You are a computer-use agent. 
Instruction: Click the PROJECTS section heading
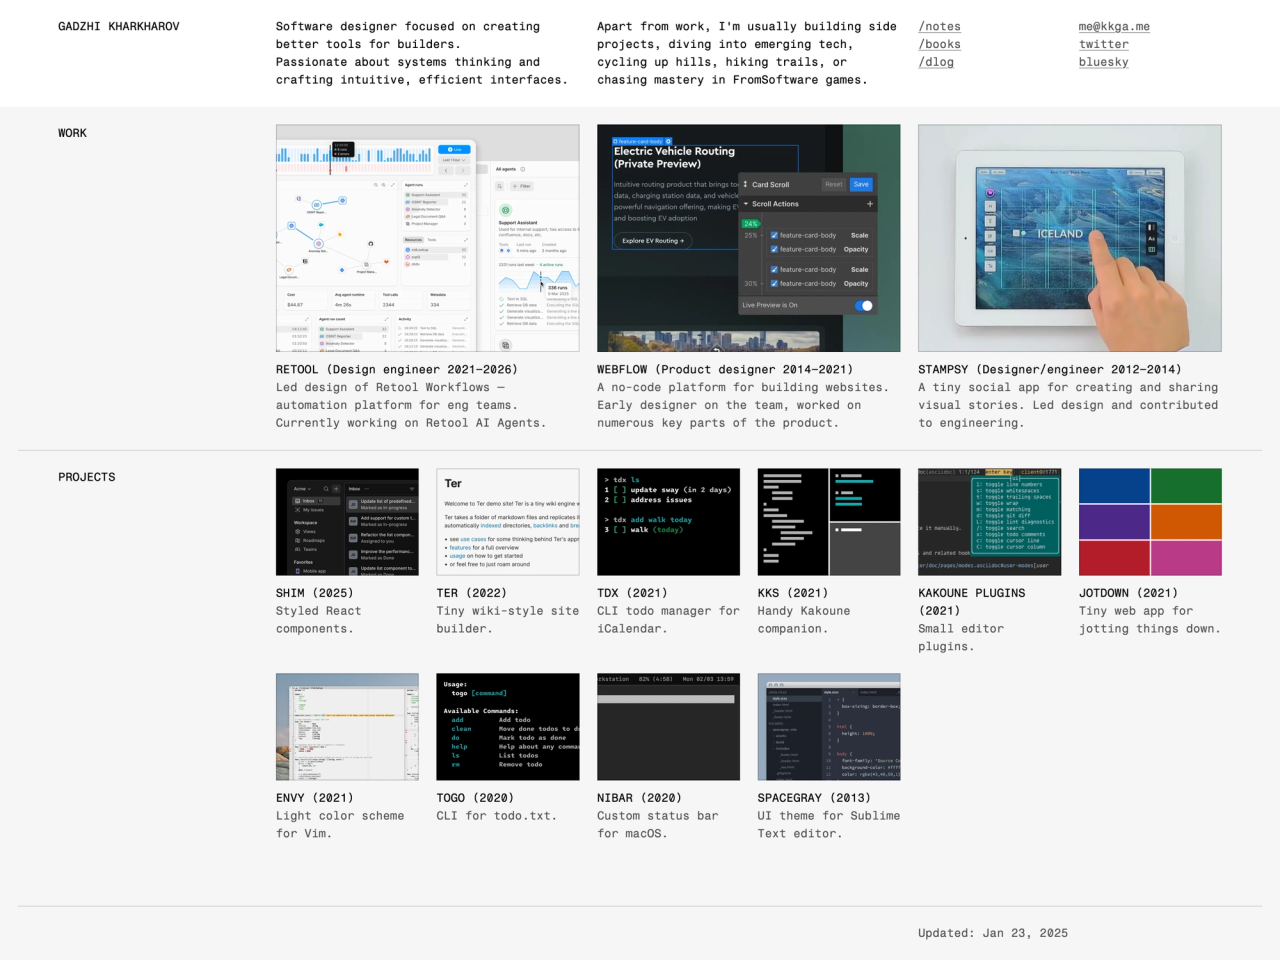[87, 478]
